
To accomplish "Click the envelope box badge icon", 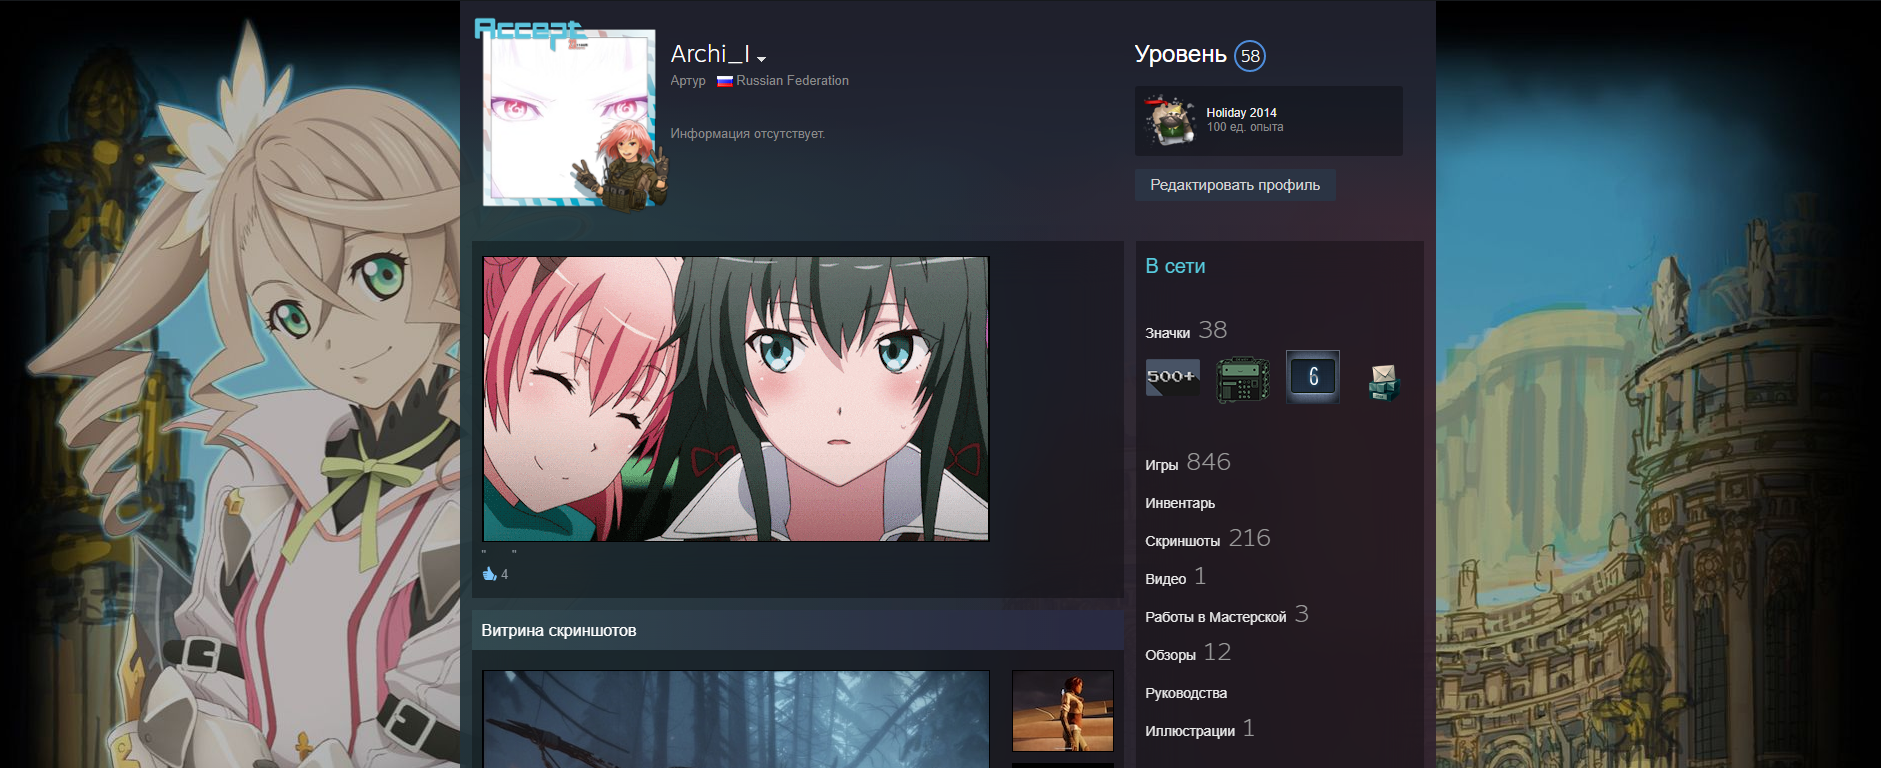I will point(1383,381).
